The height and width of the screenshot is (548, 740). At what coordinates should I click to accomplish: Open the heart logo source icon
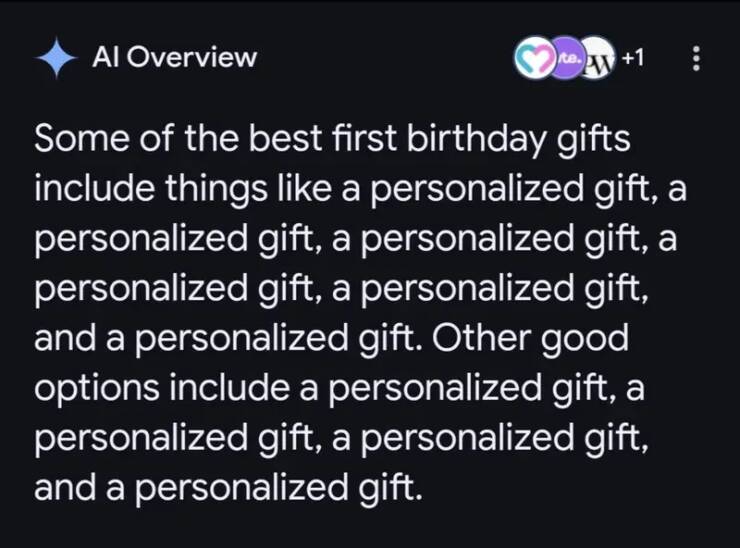(x=531, y=59)
